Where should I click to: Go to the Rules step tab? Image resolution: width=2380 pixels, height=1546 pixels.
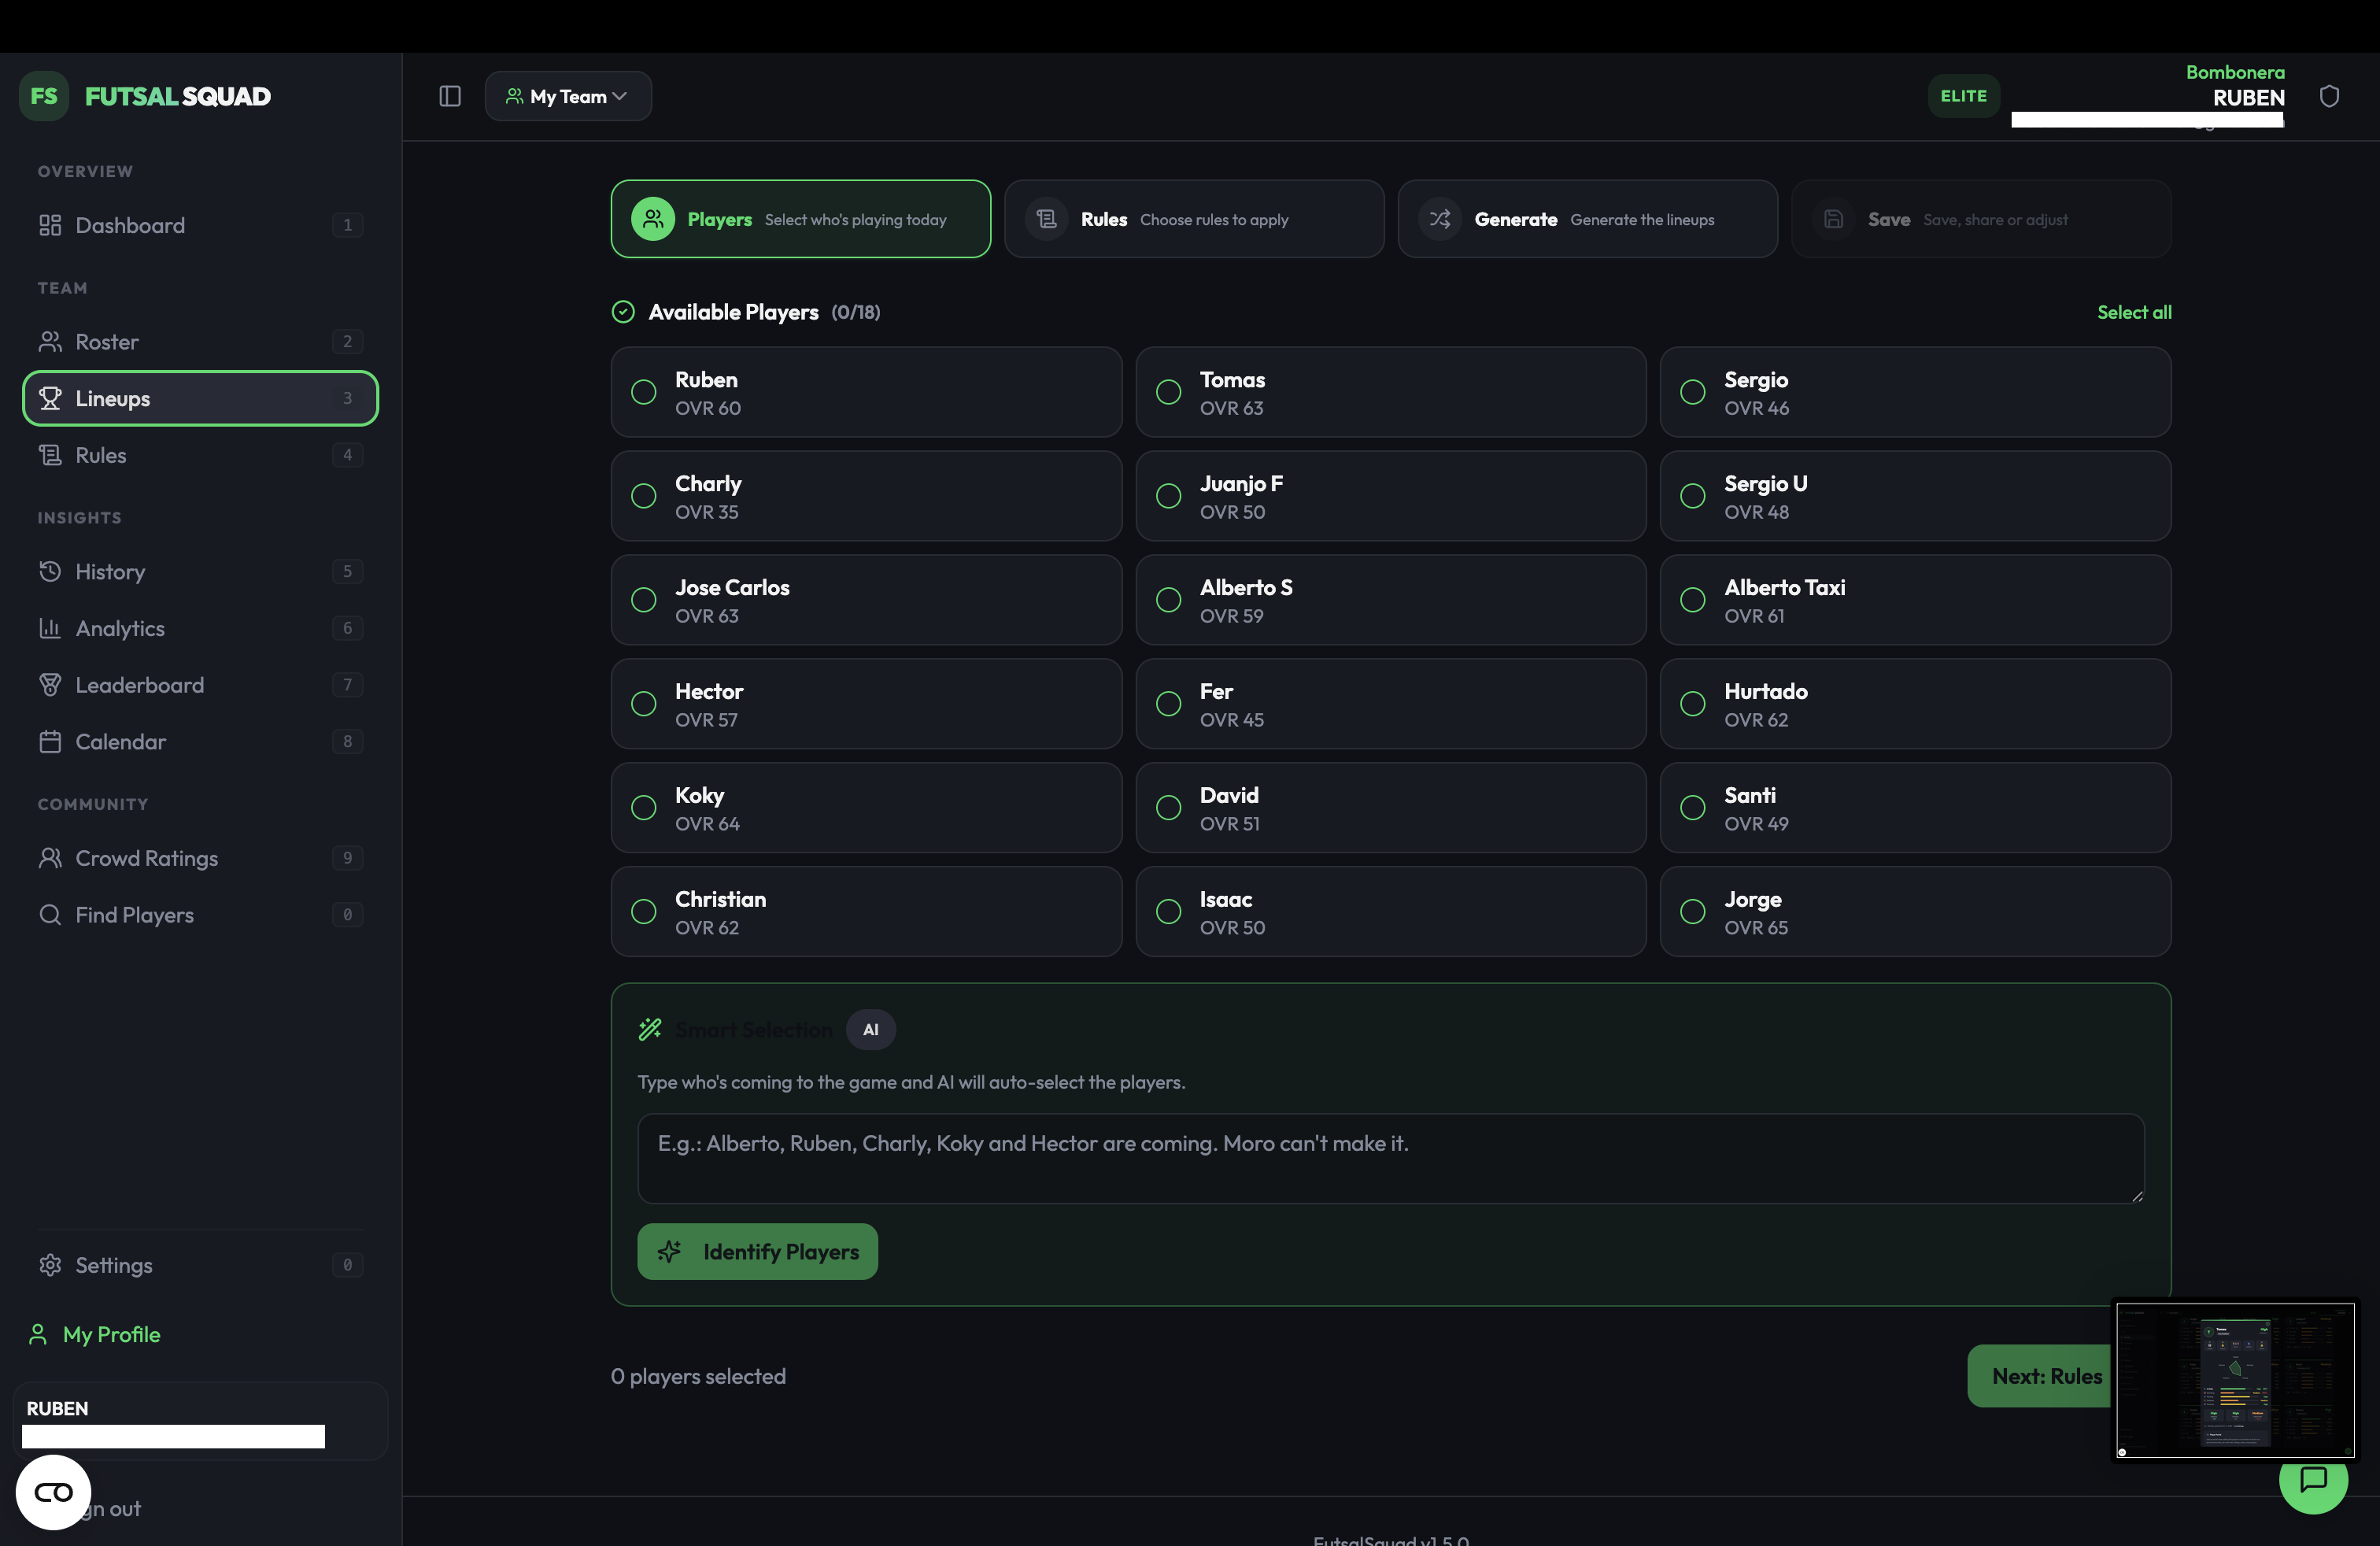(1194, 219)
